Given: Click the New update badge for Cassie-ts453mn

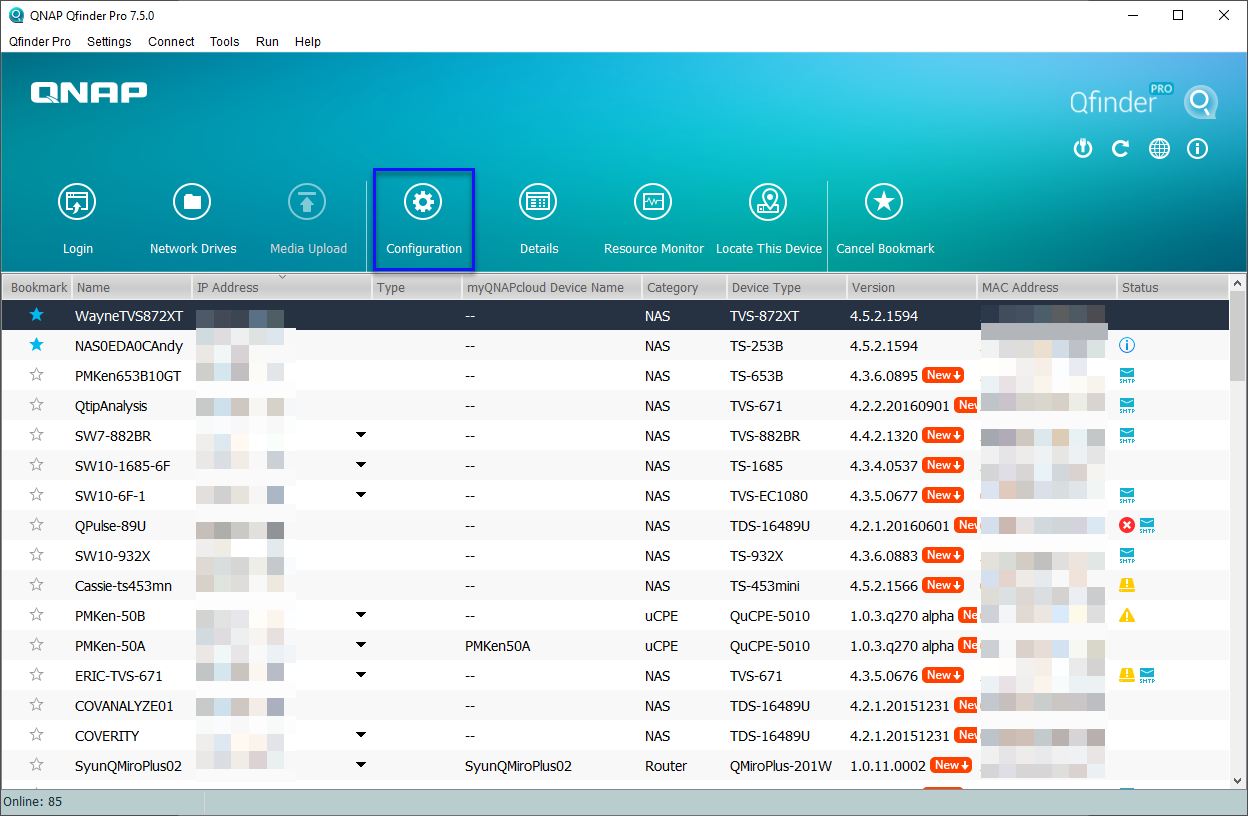Looking at the screenshot, I should [x=943, y=585].
